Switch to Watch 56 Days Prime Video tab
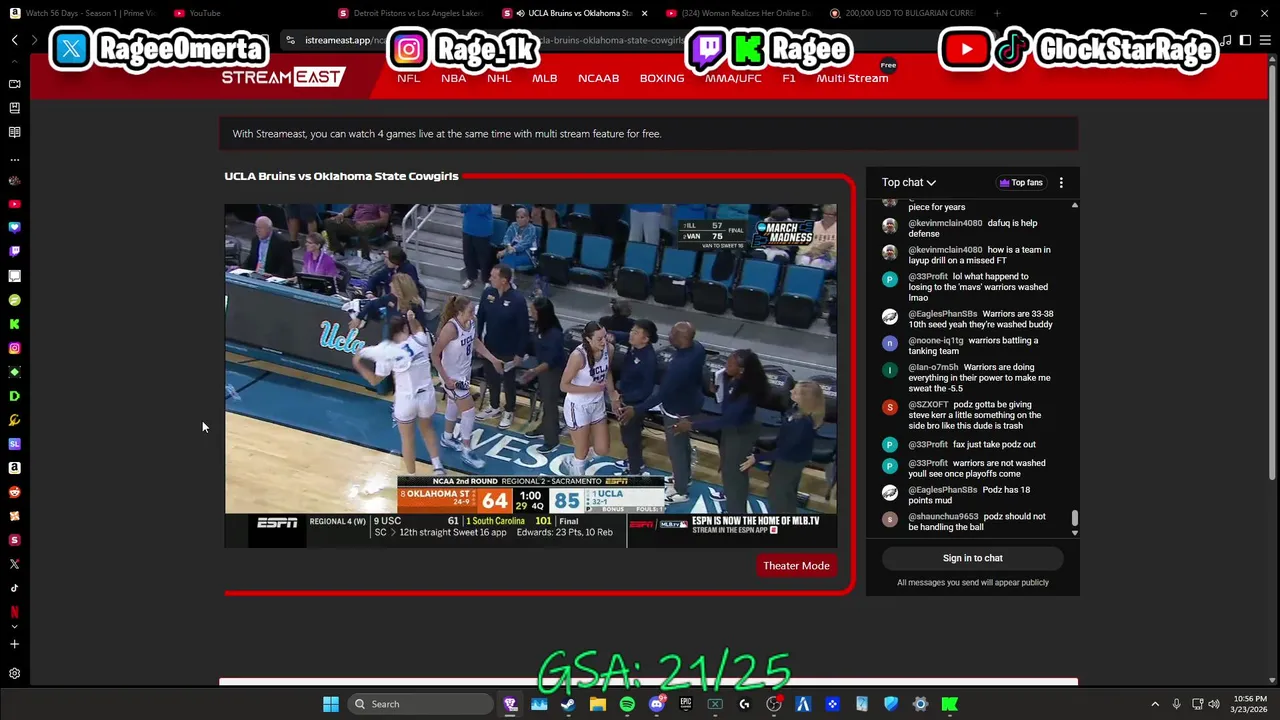Viewport: 1280px width, 720px height. point(83,13)
